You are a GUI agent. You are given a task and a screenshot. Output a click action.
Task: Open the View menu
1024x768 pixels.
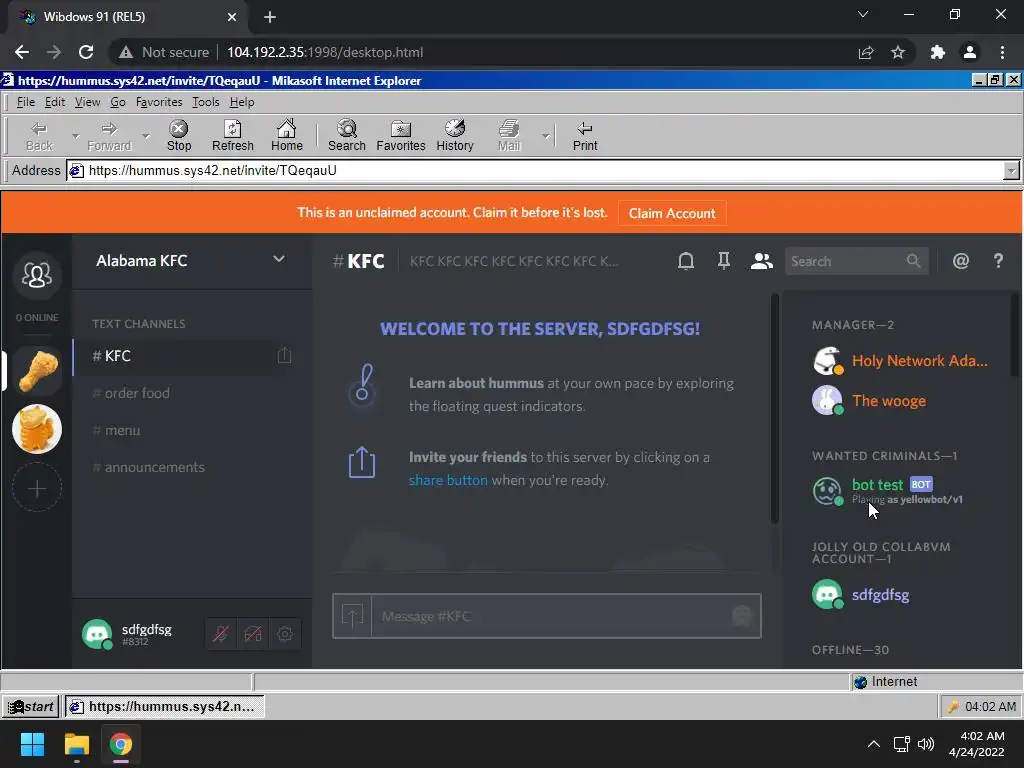coord(87,102)
